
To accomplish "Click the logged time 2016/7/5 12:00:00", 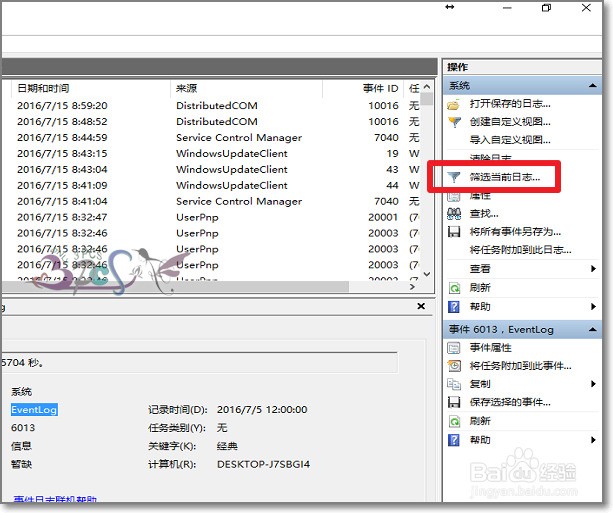I will [262, 410].
